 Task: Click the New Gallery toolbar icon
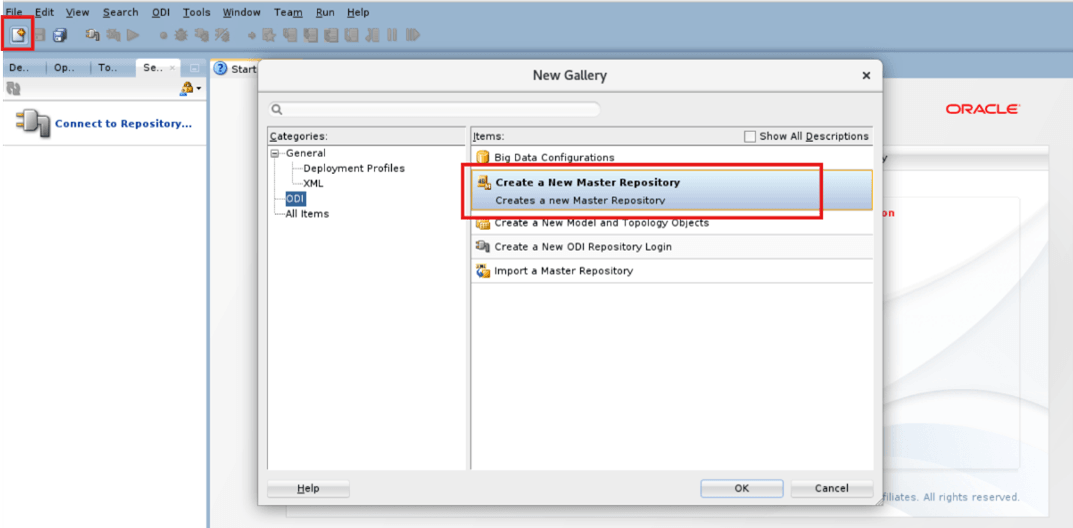pos(18,35)
